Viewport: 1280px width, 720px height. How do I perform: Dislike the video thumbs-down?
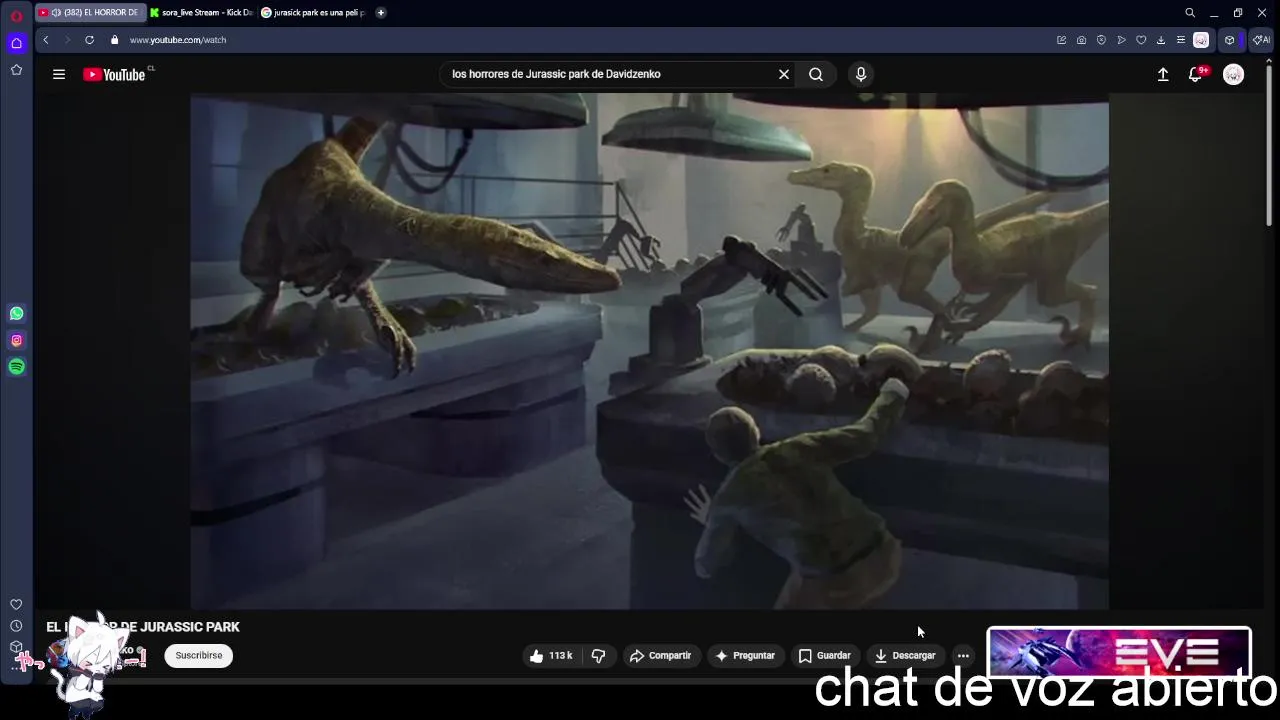click(599, 656)
